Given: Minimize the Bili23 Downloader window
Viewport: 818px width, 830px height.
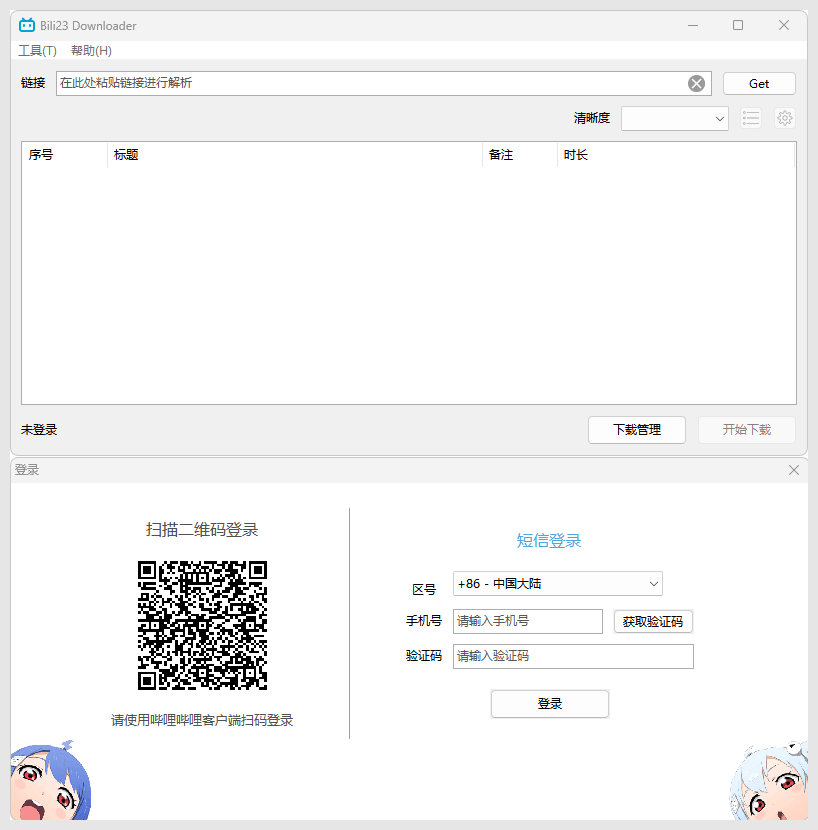Looking at the screenshot, I should (693, 25).
